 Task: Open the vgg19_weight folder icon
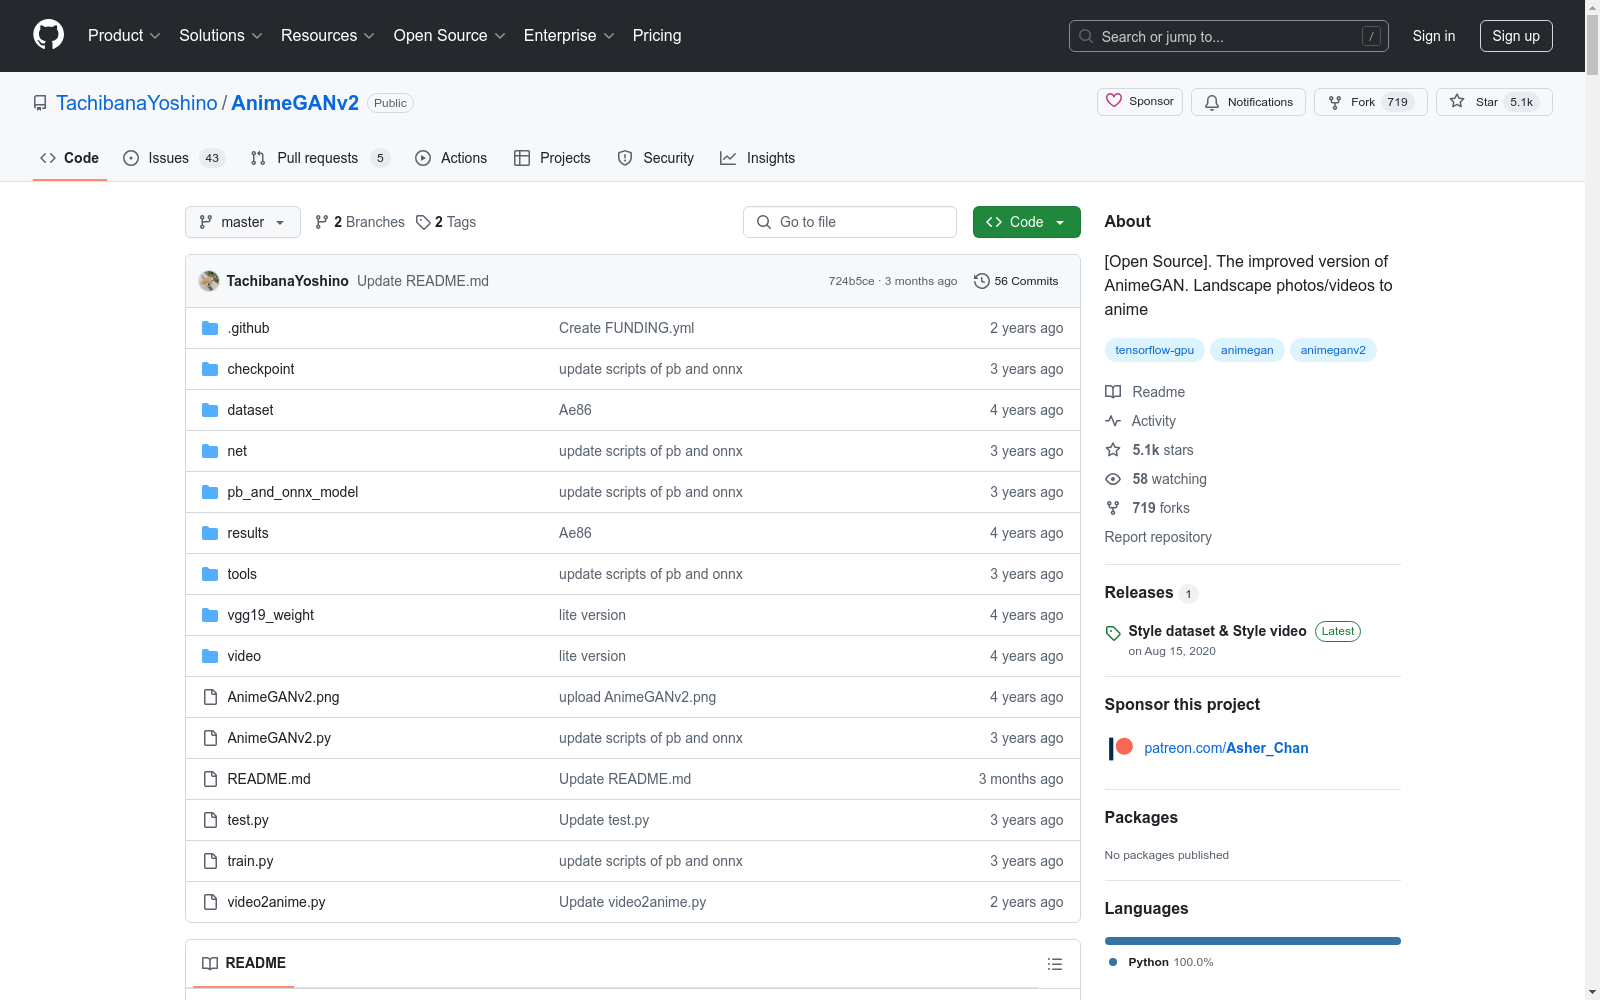coord(210,615)
